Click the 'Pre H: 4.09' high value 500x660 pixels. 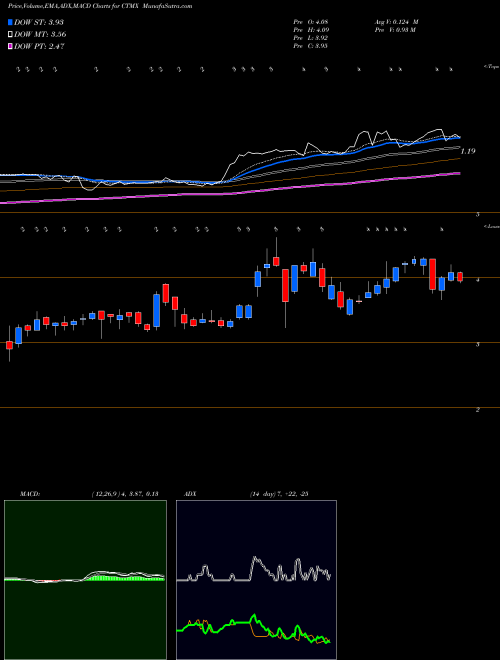tap(311, 30)
